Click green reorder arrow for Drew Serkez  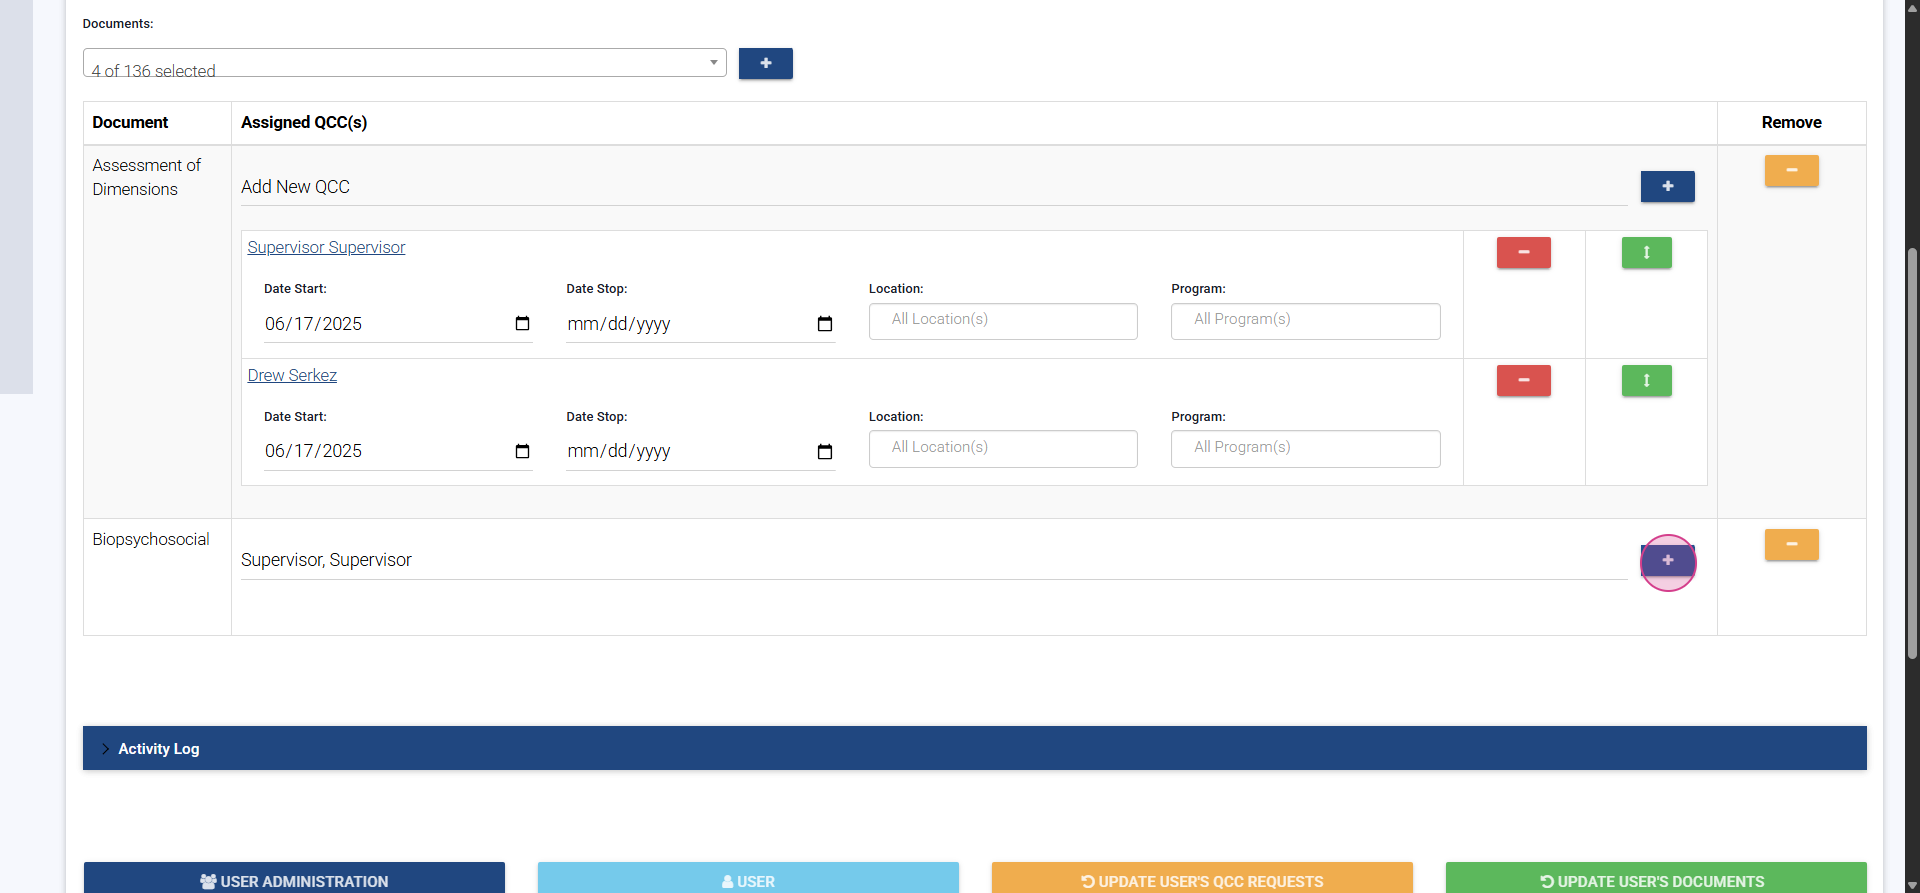coord(1645,380)
